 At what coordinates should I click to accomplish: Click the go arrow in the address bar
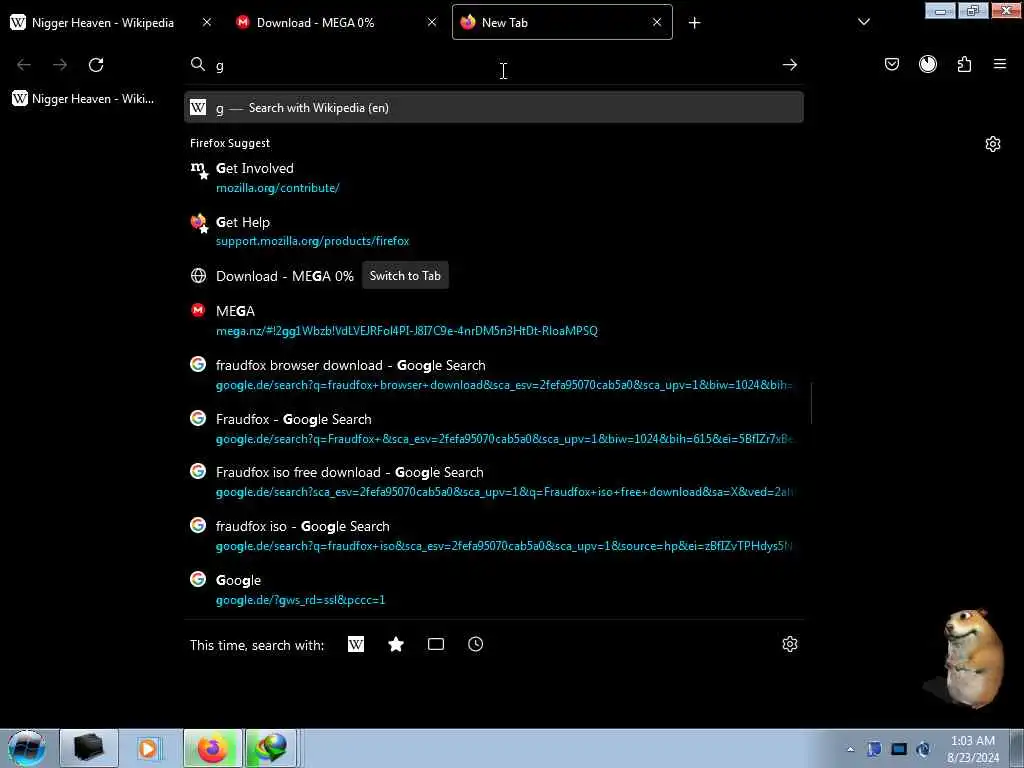(x=790, y=65)
